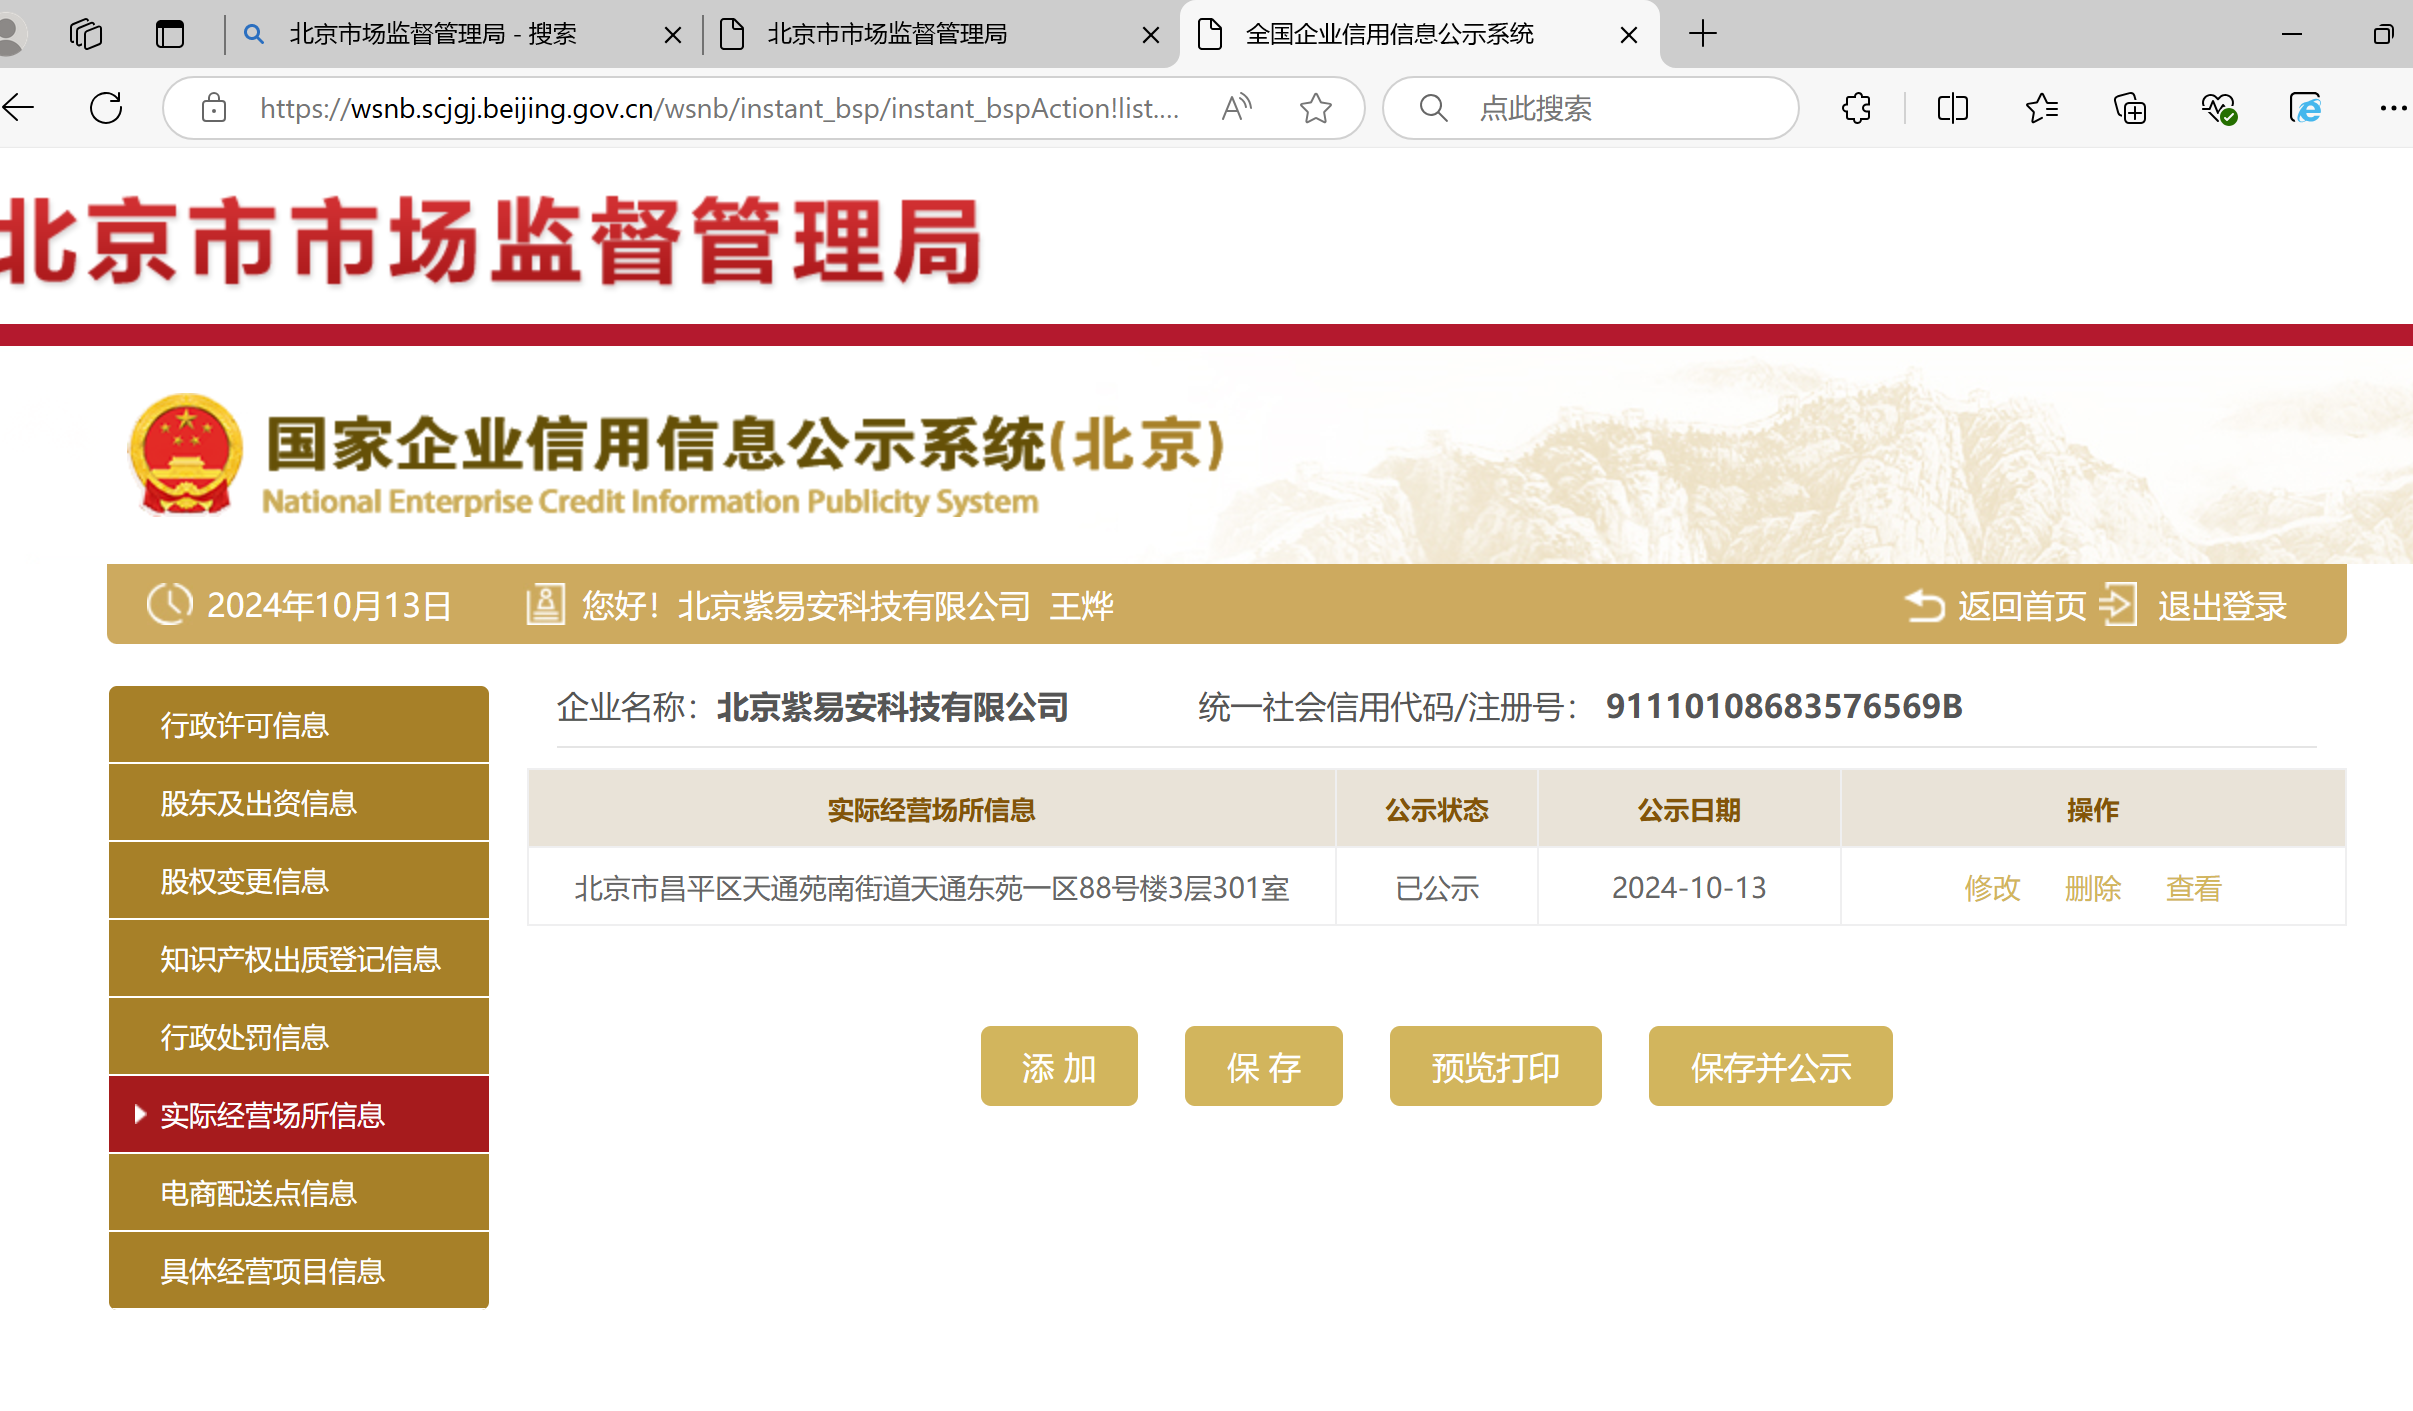Open the workspaces icon in title bar
The image size is (2413, 1411).
(x=86, y=34)
